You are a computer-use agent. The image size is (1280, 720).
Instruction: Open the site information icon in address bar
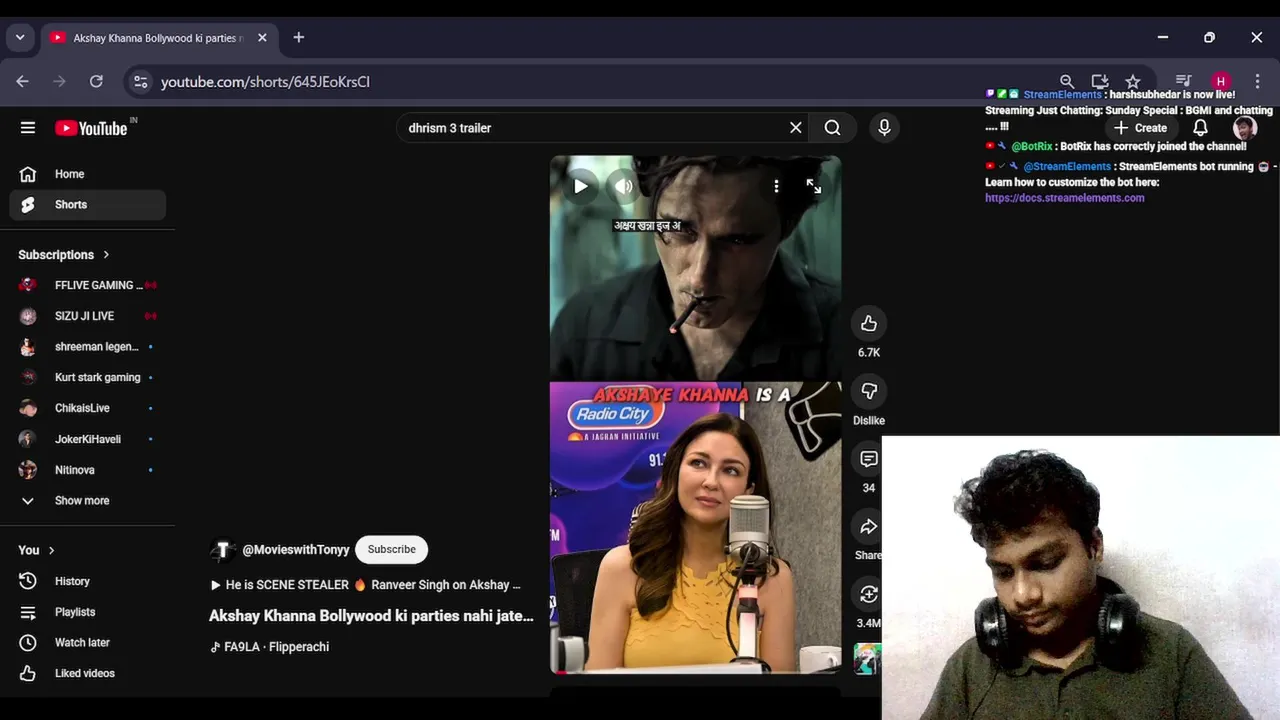[x=141, y=82]
